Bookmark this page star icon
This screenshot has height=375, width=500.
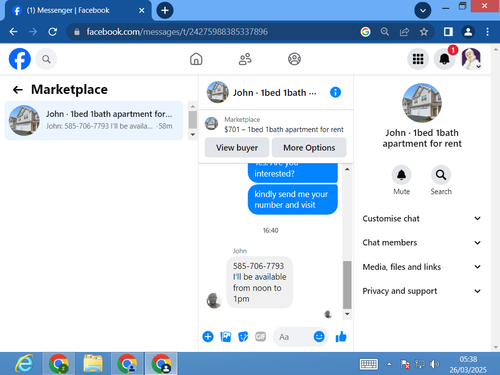click(x=424, y=32)
